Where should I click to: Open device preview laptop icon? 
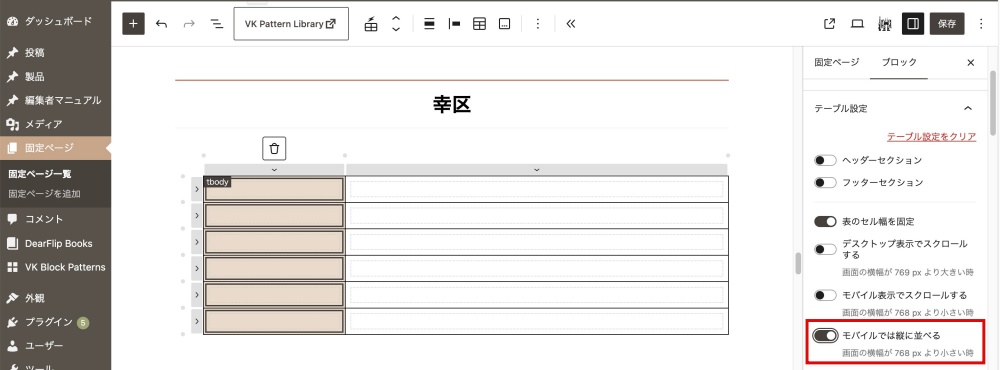click(x=857, y=24)
